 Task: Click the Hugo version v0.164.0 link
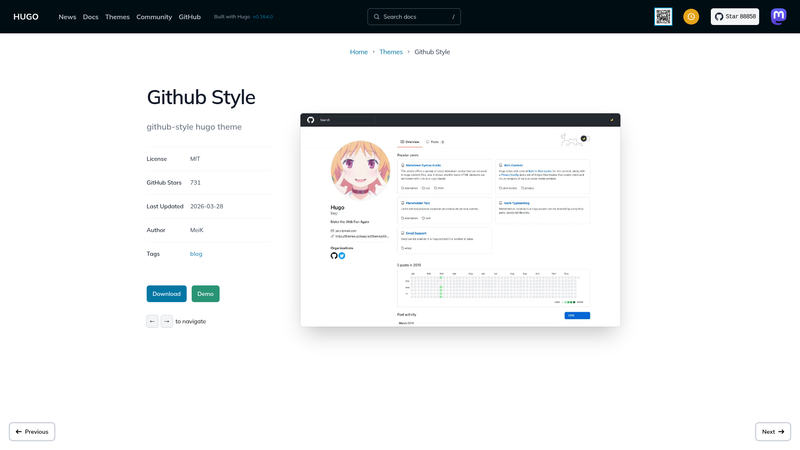263,17
